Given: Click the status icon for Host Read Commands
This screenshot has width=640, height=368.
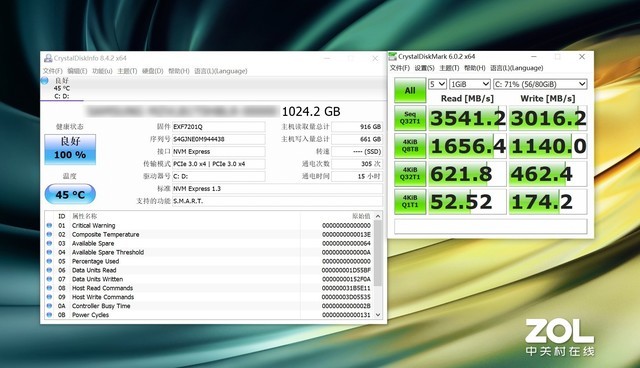Looking at the screenshot, I should (x=49, y=288).
